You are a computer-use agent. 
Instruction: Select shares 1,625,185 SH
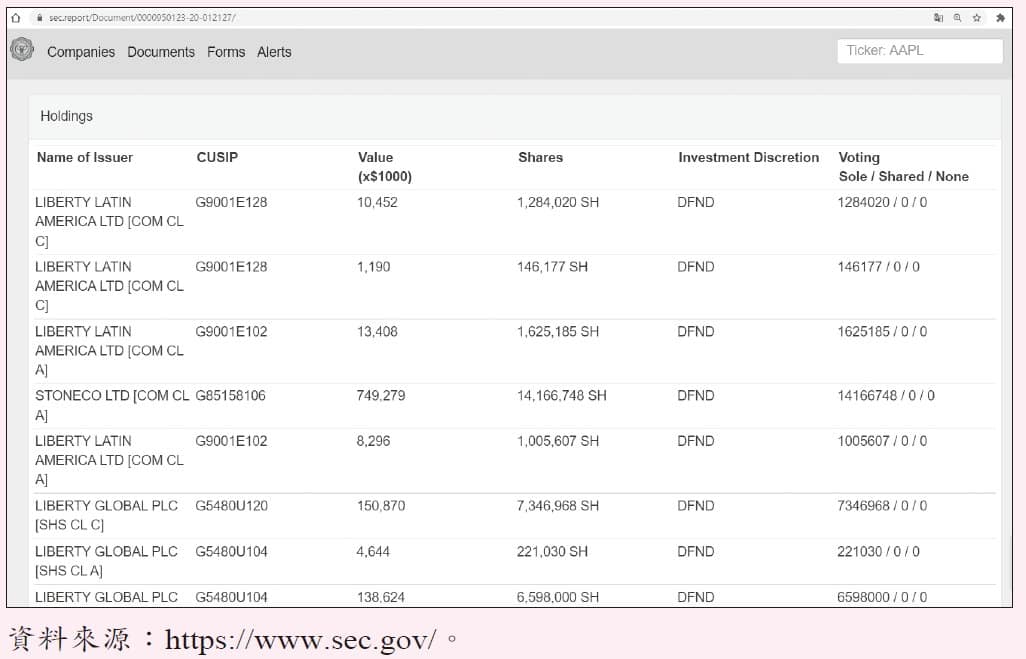point(558,332)
